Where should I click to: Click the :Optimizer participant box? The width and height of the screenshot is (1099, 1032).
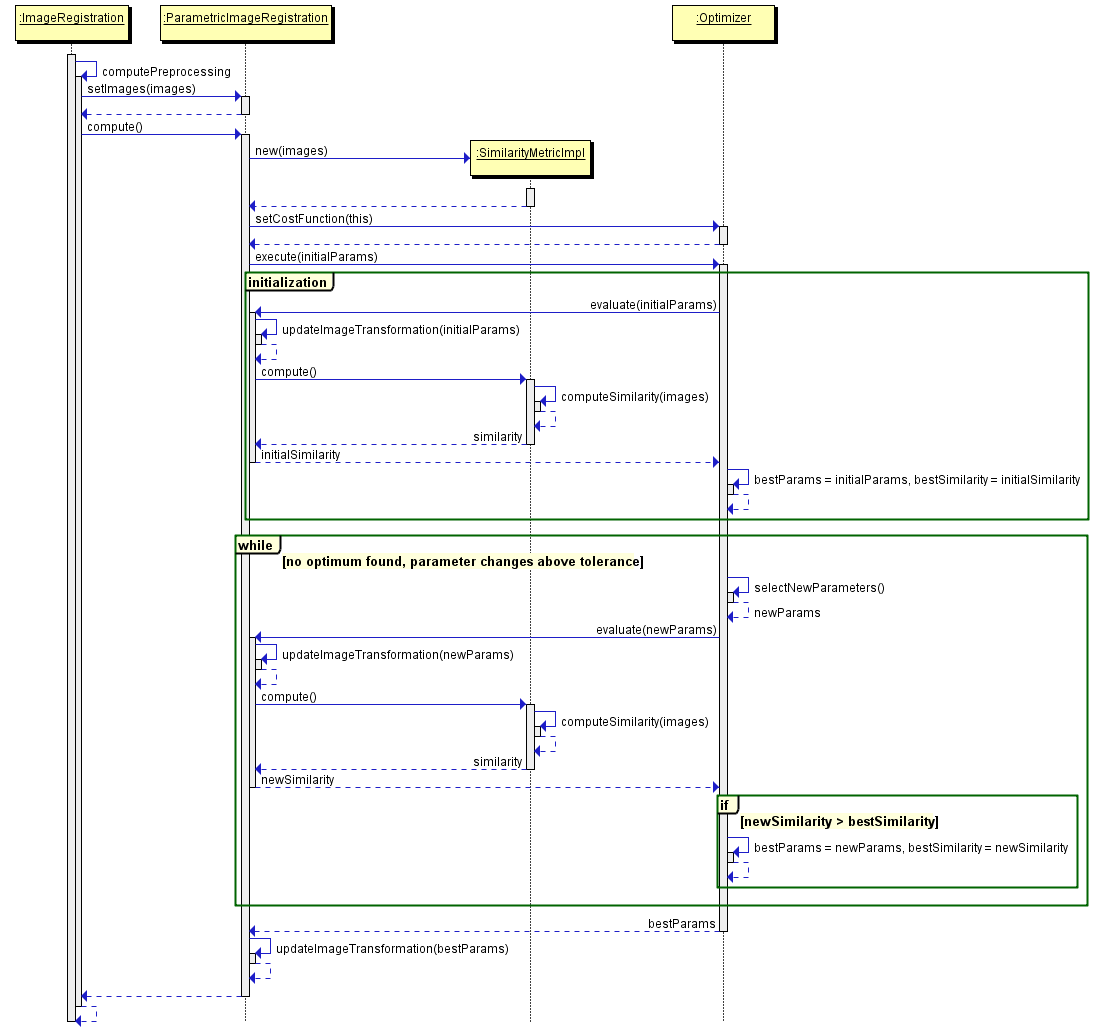723,18
